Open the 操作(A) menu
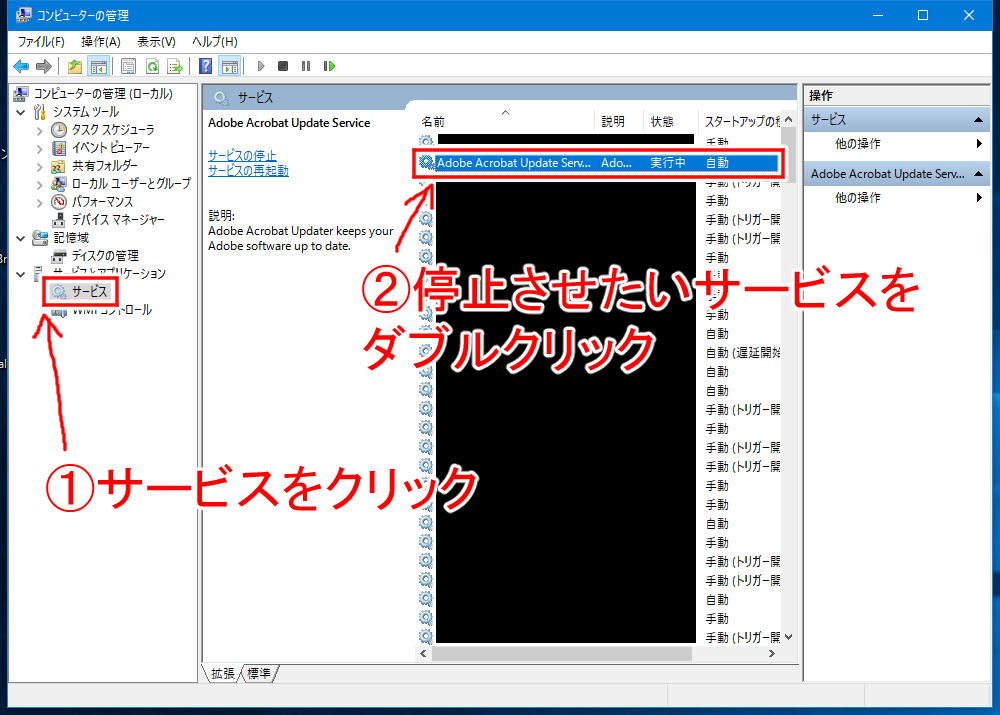The width and height of the screenshot is (1000, 715). pos(101,41)
